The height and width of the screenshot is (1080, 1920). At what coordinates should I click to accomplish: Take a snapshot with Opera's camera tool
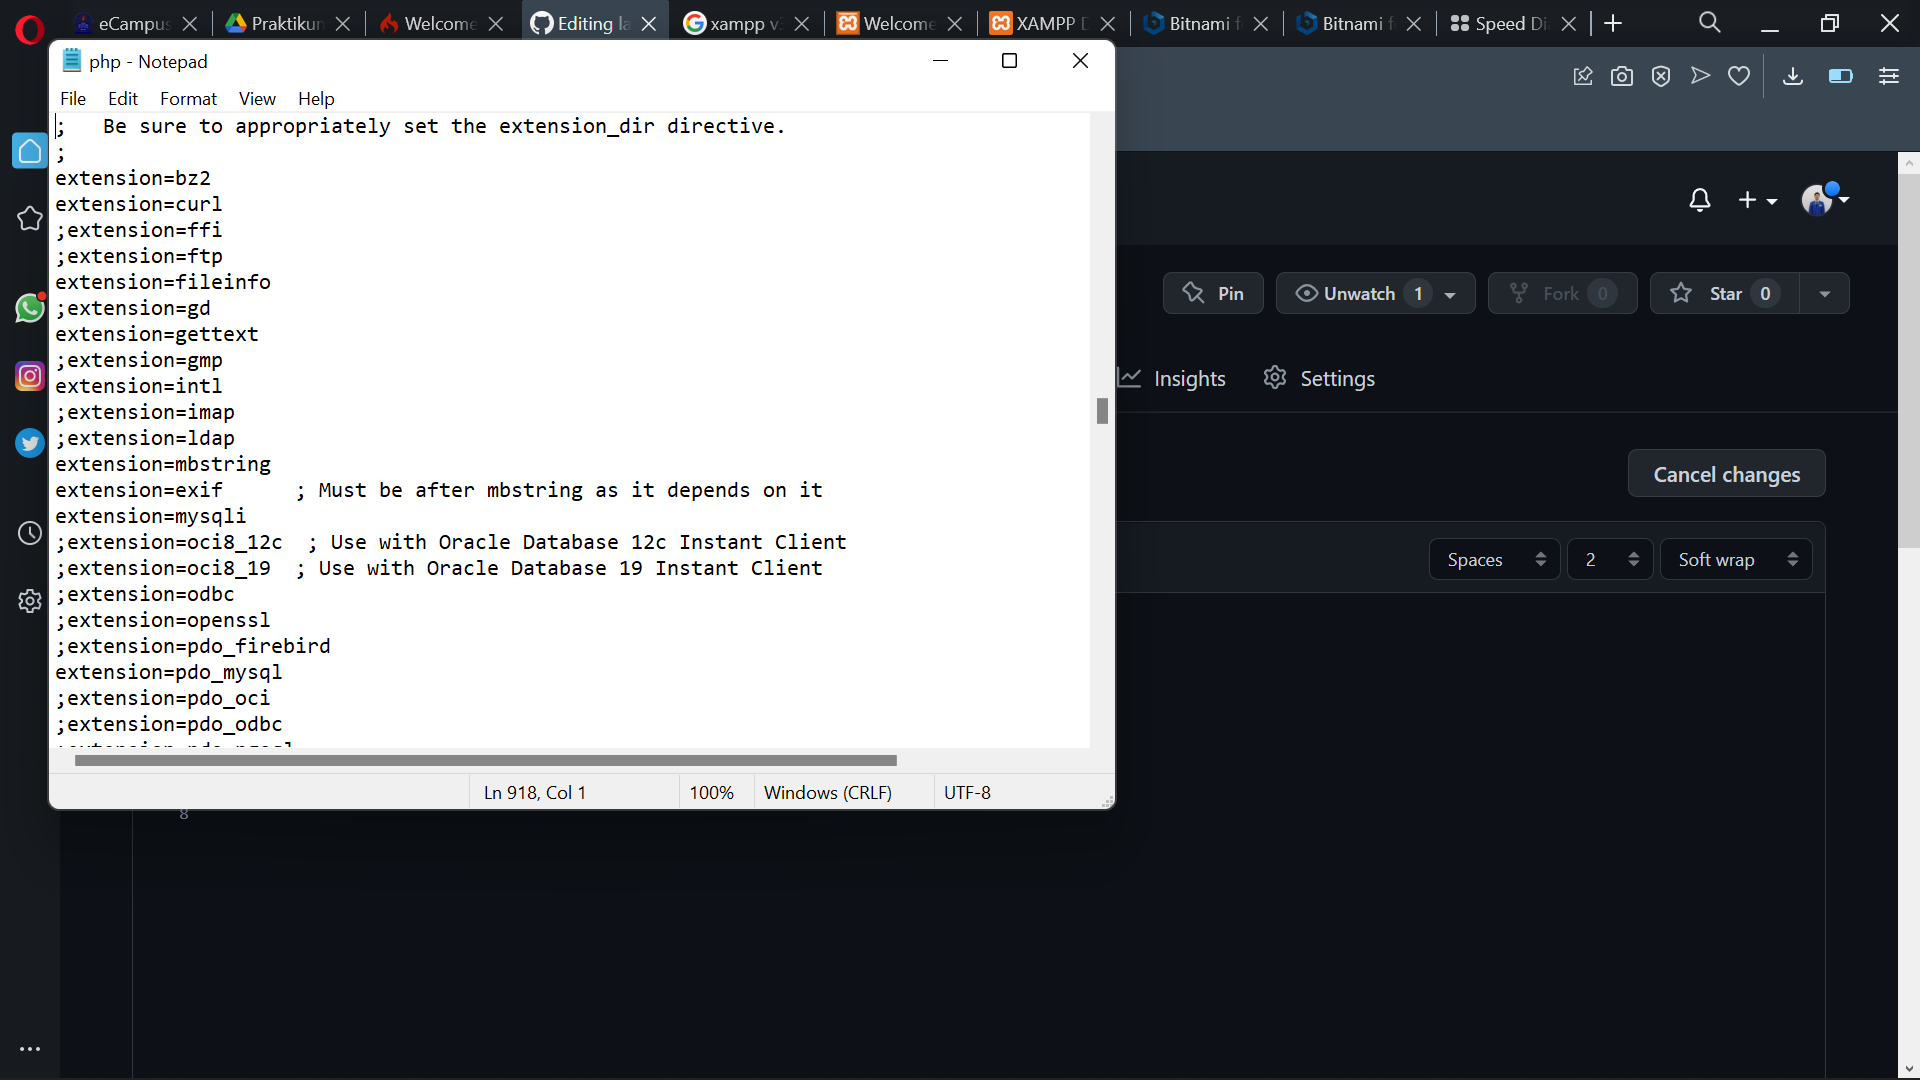click(x=1622, y=75)
